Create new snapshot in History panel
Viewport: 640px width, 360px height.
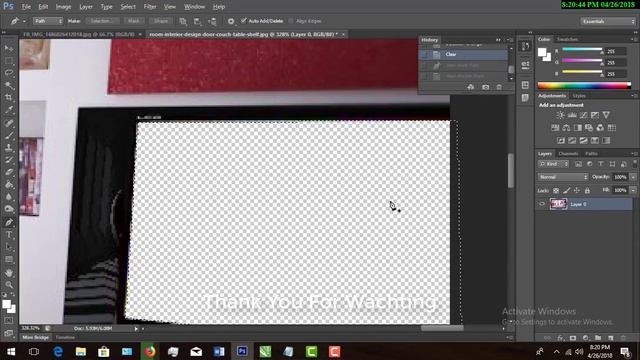pos(485,87)
